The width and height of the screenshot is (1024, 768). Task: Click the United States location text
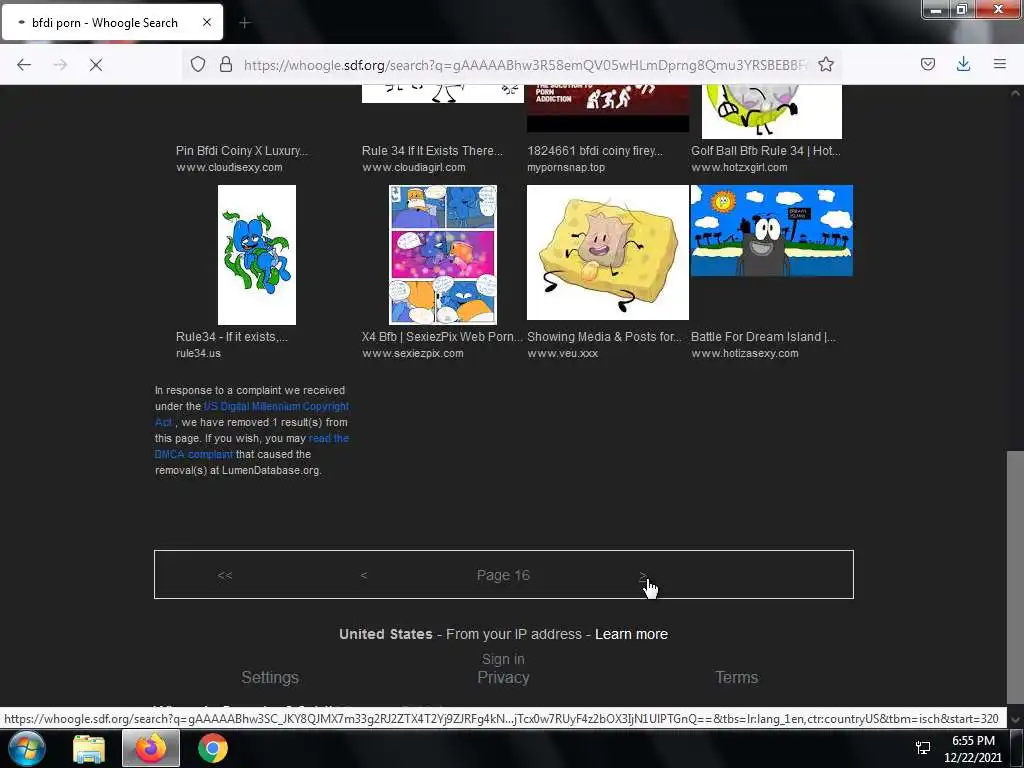[x=385, y=634]
